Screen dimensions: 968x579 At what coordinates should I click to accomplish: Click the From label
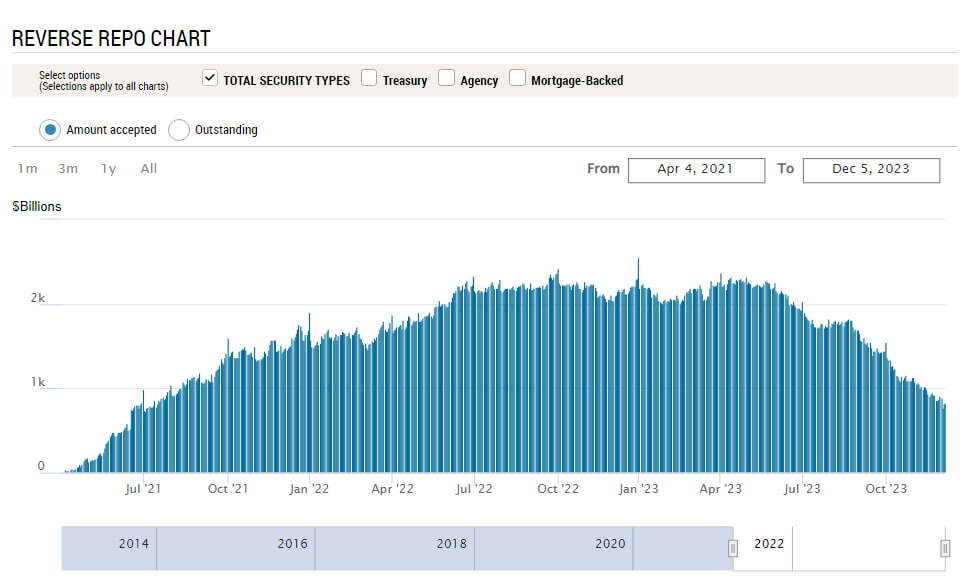click(603, 169)
